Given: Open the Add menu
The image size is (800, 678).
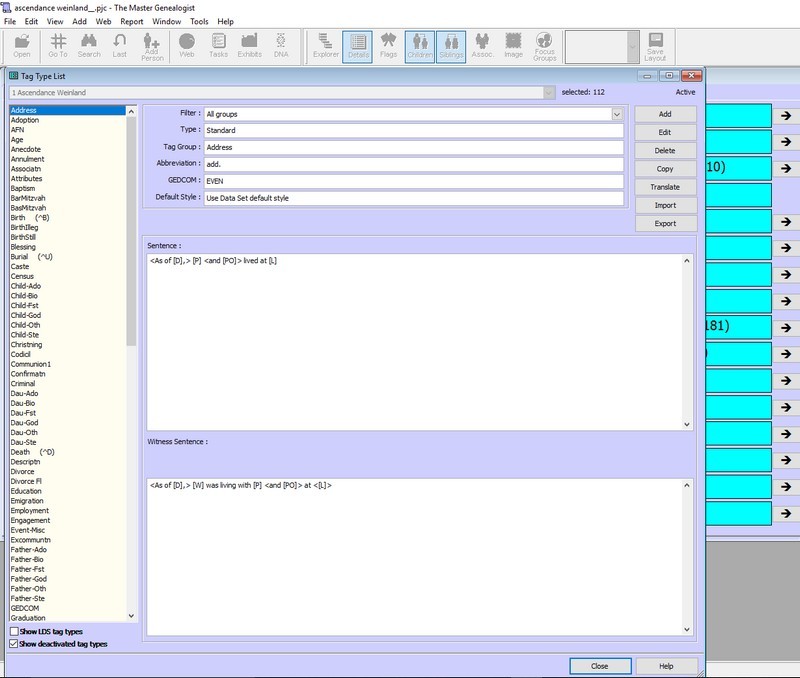Looking at the screenshot, I should point(79,21).
